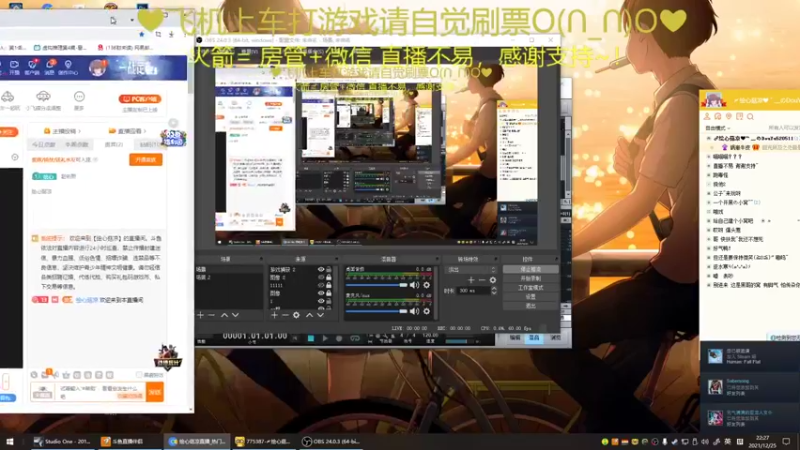800x450 pixels.
Task: Open the 控件 dock header menu icon
Action: coord(556,259)
